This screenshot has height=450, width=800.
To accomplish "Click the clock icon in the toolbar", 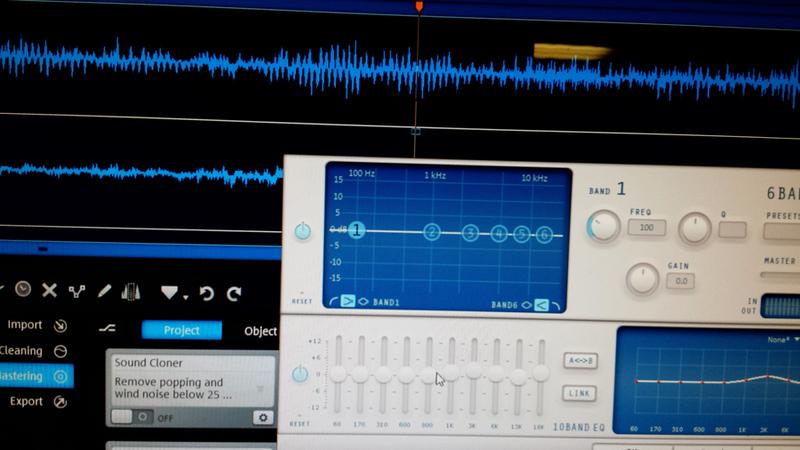I will (x=22, y=289).
